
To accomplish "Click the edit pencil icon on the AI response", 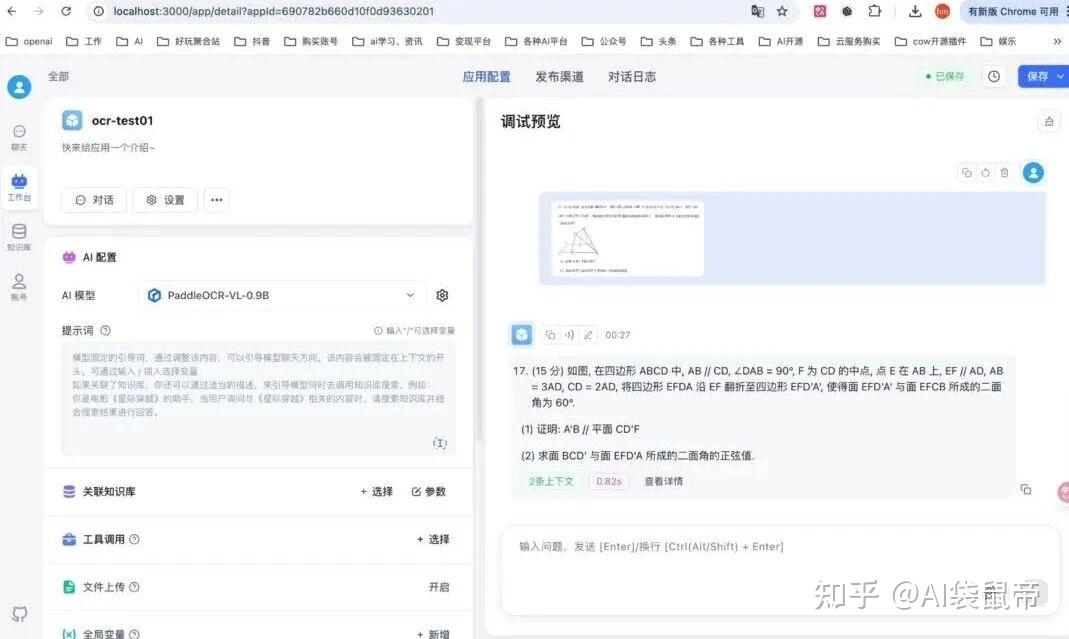I will pos(590,334).
